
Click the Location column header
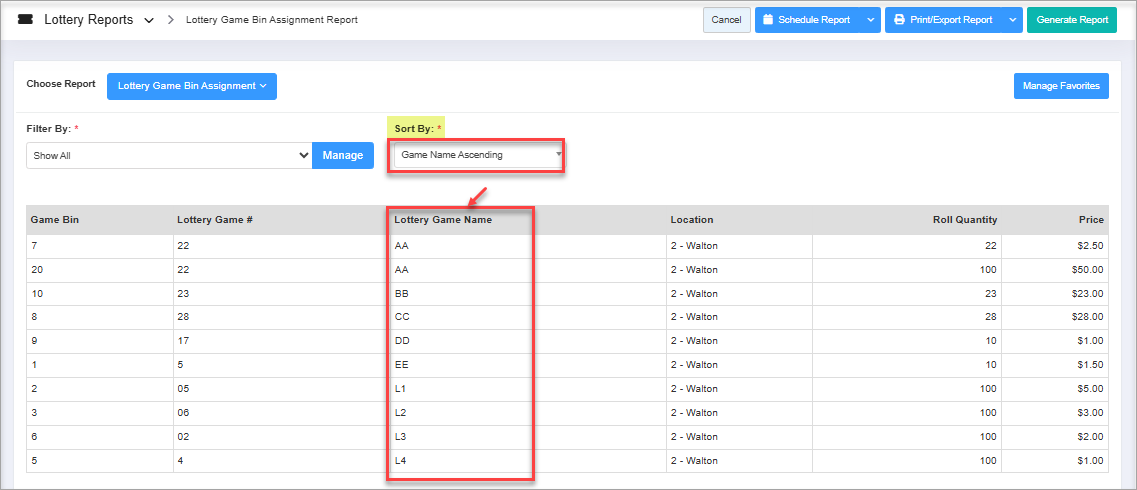coord(692,220)
